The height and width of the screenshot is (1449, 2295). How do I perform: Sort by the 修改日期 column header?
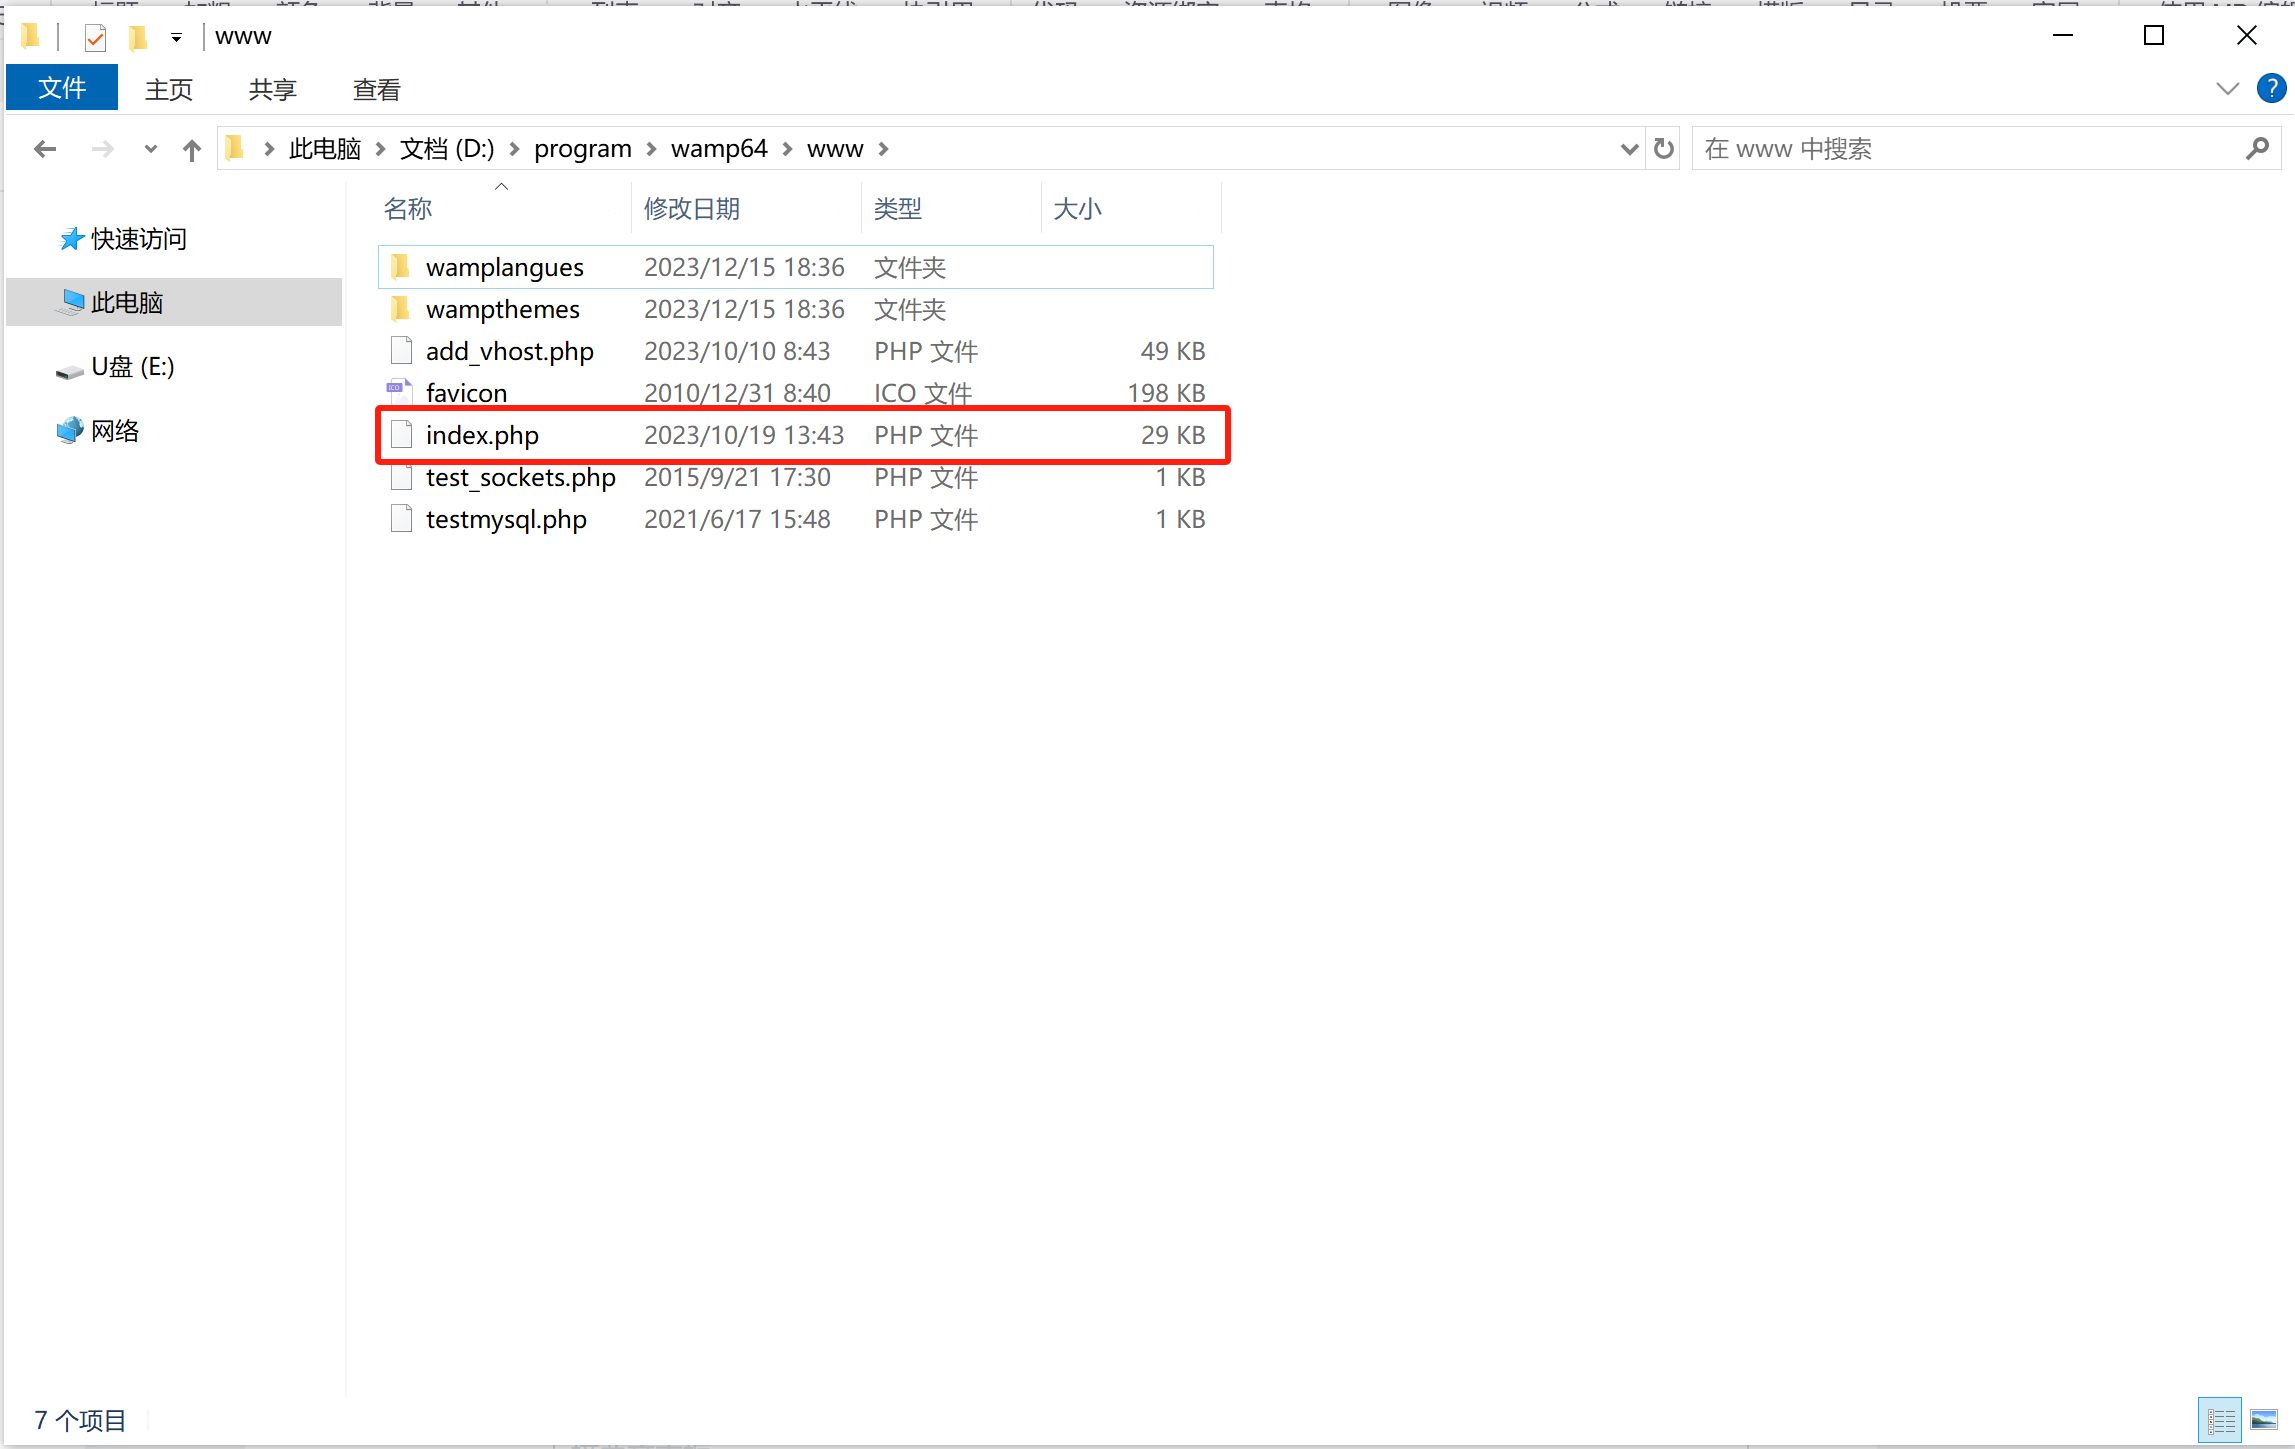pos(692,209)
